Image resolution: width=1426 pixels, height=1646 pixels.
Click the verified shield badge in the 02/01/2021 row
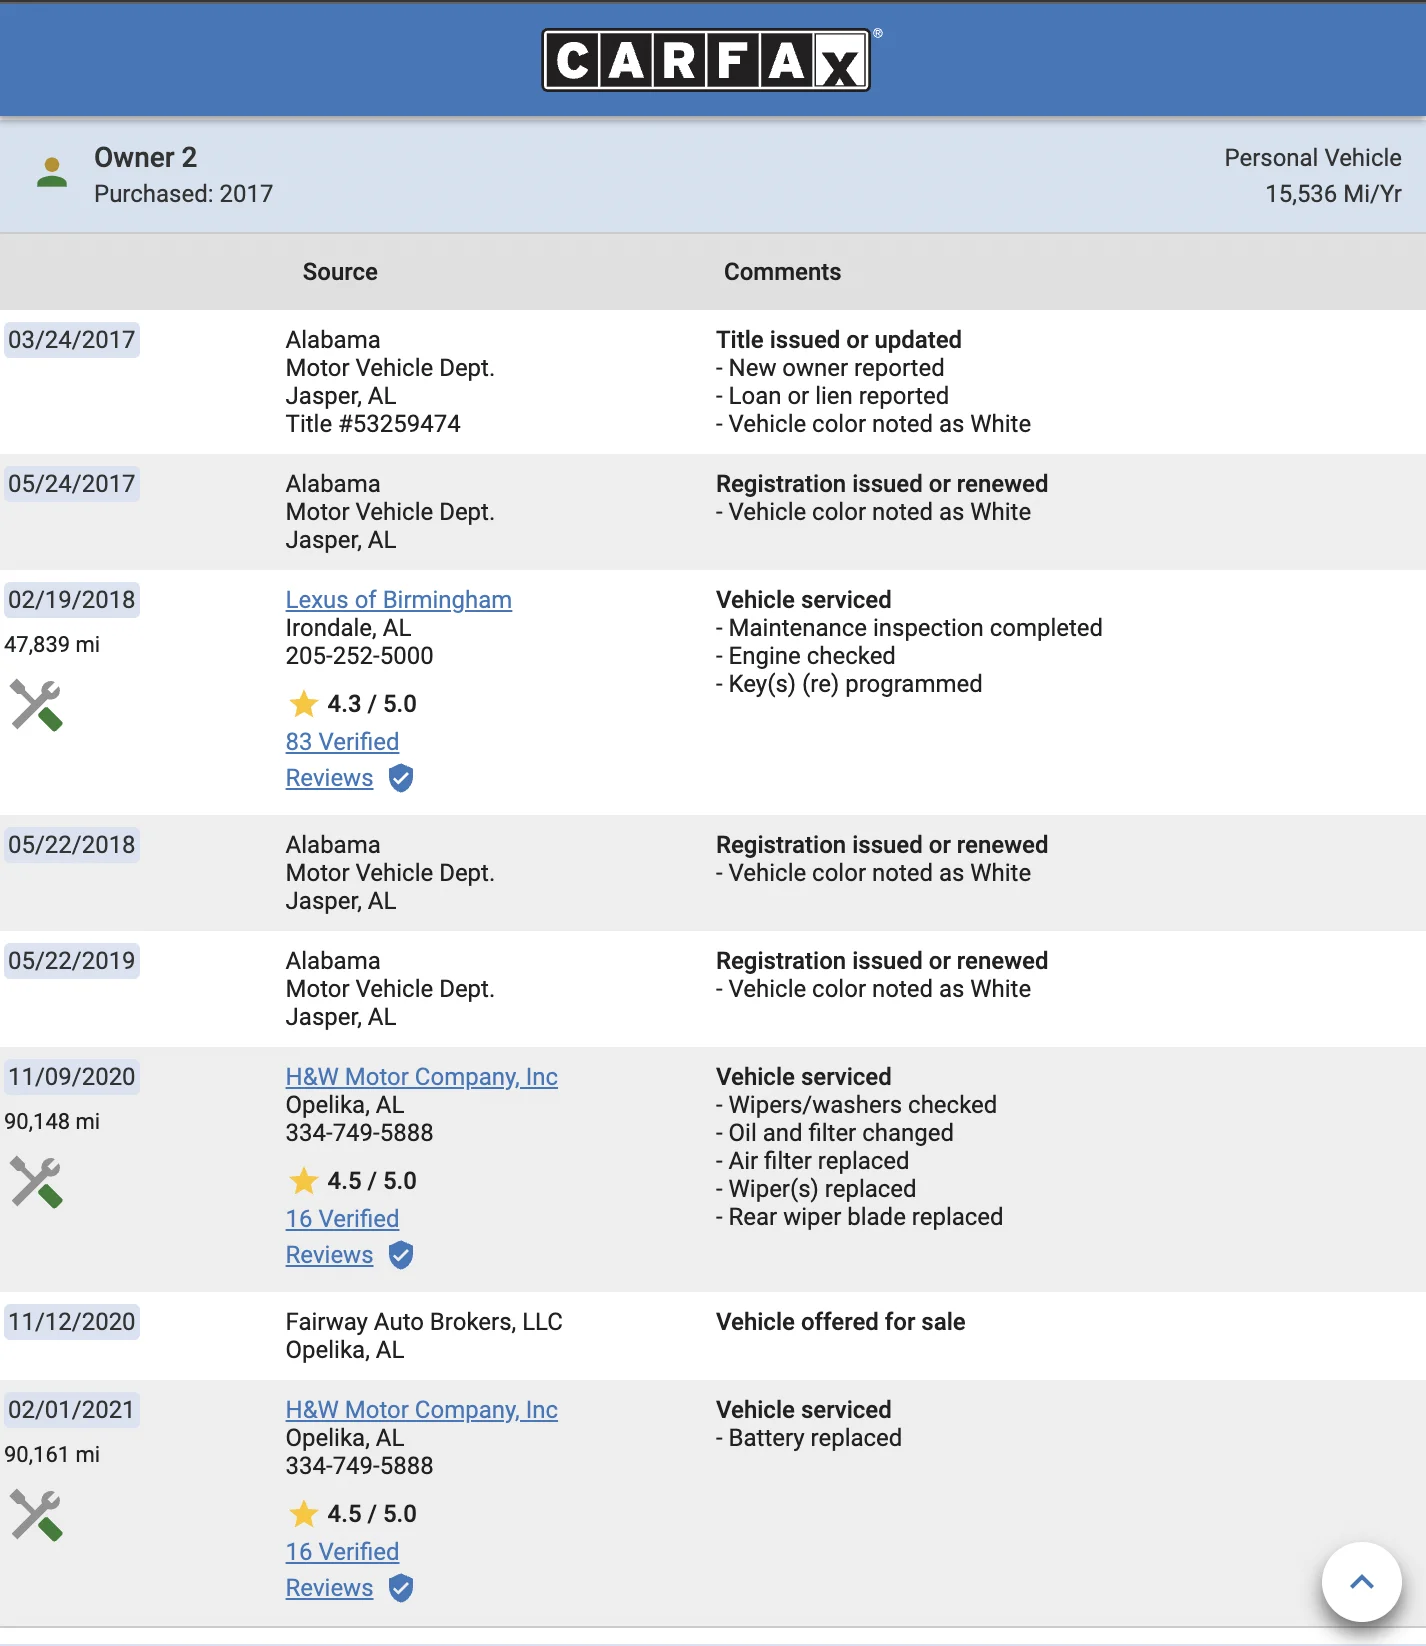tap(401, 1588)
